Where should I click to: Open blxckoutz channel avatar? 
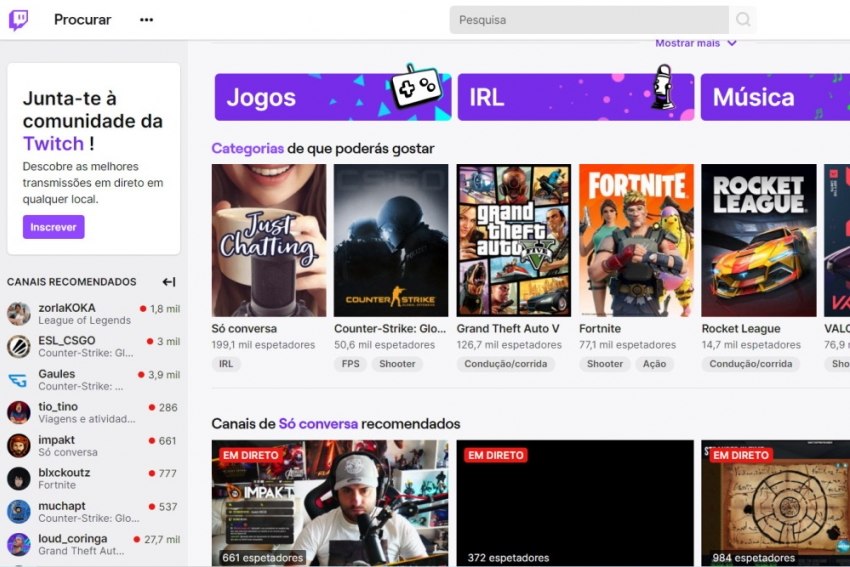pos(18,479)
